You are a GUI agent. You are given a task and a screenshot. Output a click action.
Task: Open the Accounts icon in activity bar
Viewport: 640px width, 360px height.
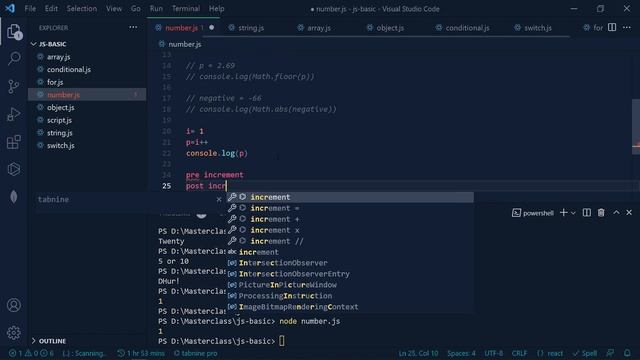point(14,305)
